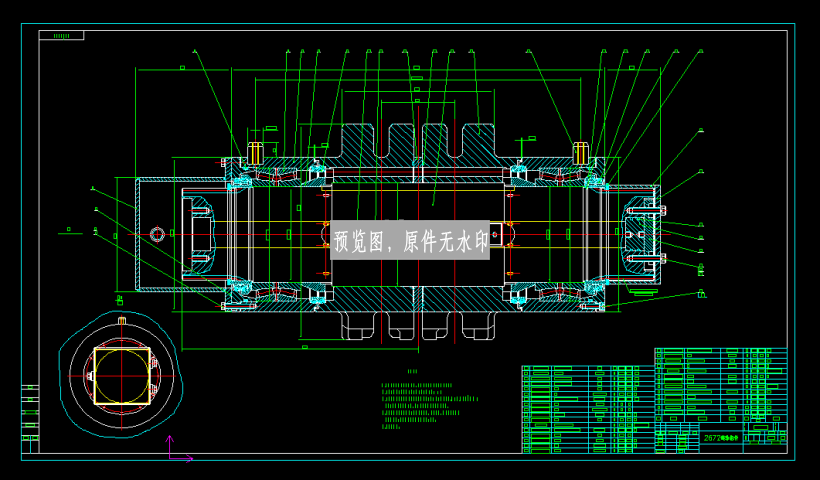Select the yellow bolt on the upper-left flange
Image resolution: width=820 pixels, height=480 pixels.
[254, 153]
